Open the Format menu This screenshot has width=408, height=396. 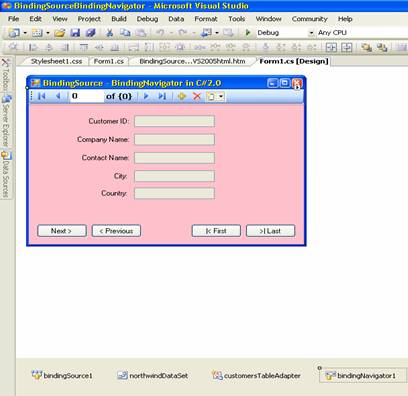tap(206, 19)
